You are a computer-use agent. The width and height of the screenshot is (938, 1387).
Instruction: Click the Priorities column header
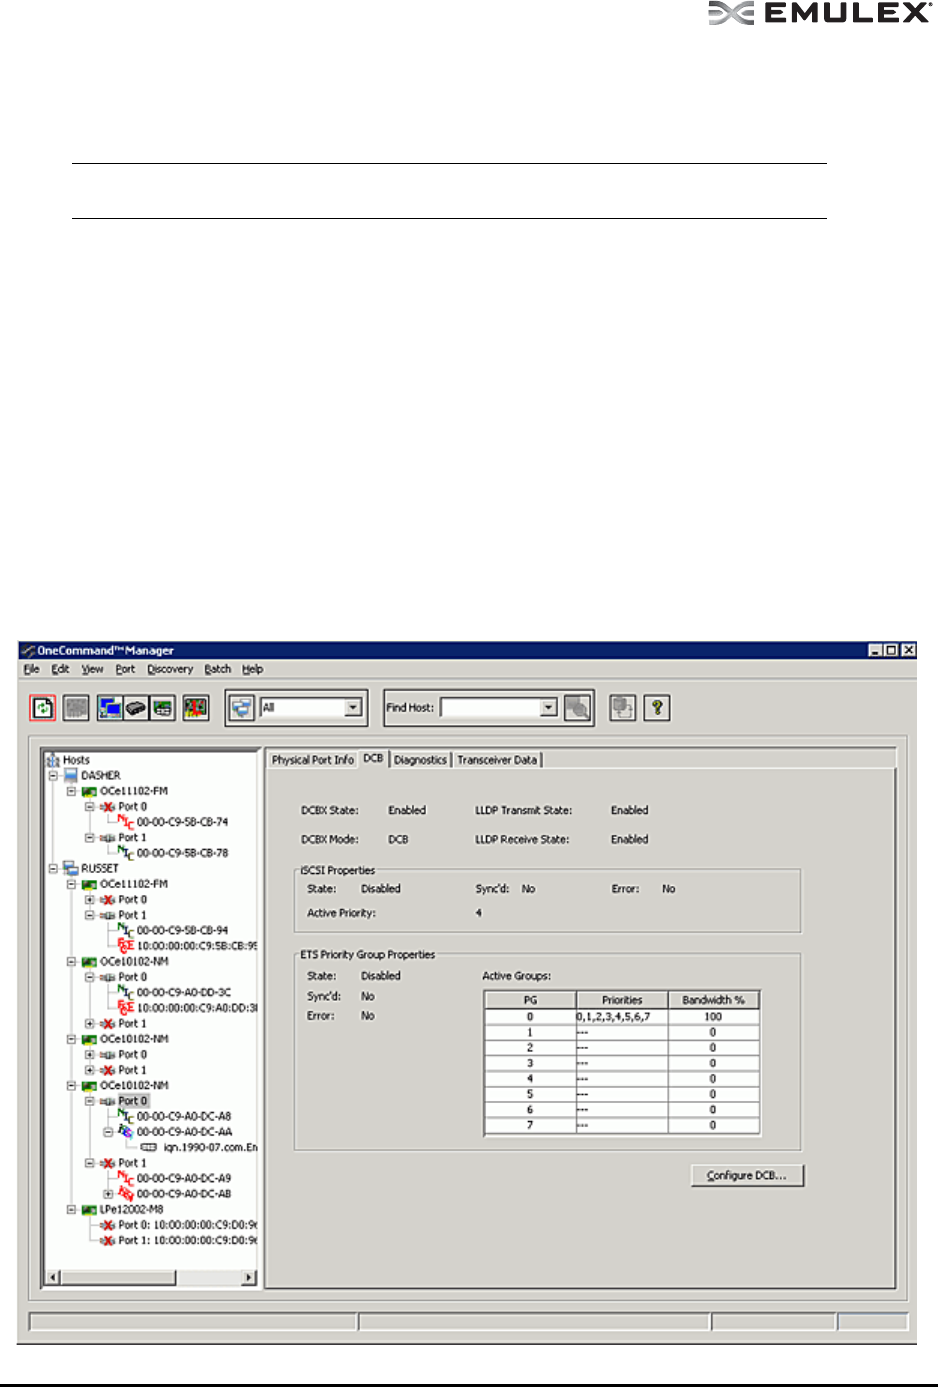pyautogui.click(x=622, y=1000)
